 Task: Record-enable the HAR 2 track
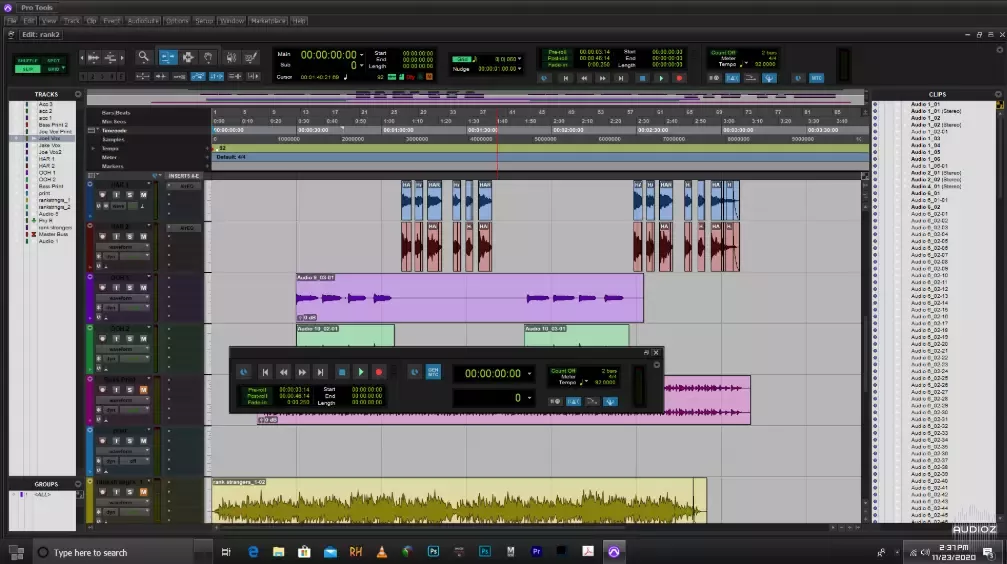click(x=102, y=236)
